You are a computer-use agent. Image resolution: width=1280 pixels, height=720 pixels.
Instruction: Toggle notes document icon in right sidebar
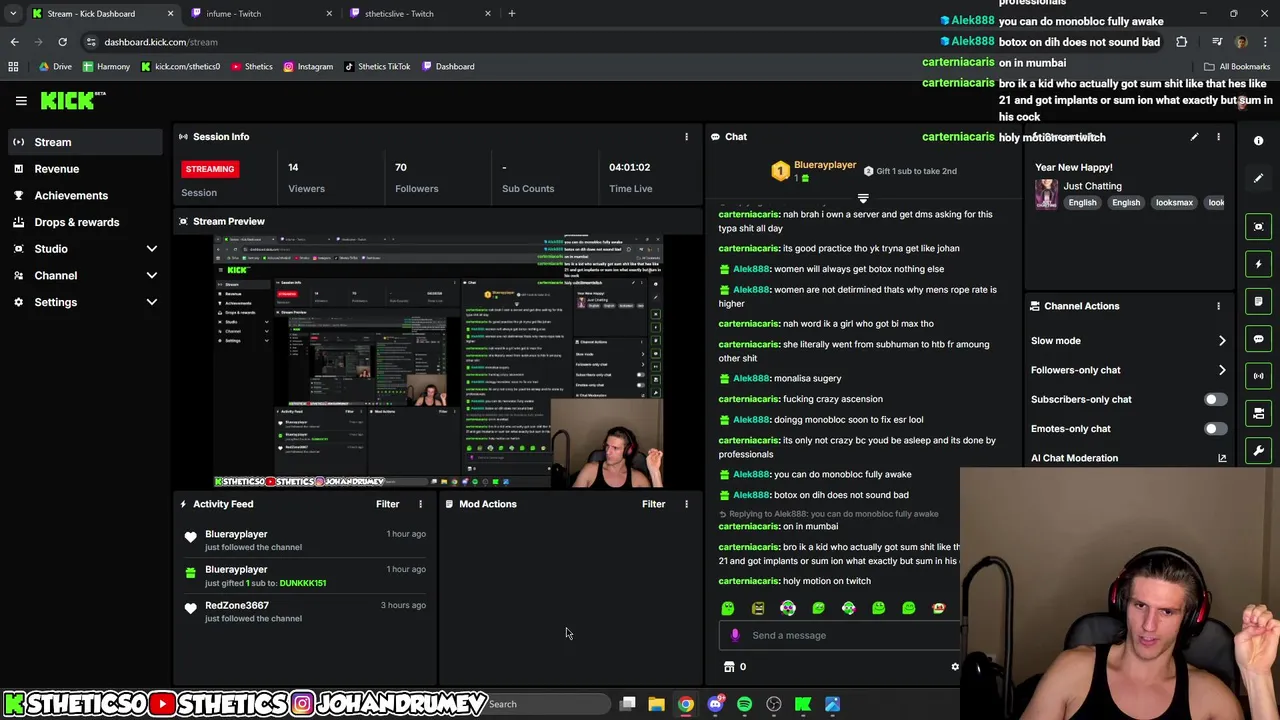click(1259, 301)
